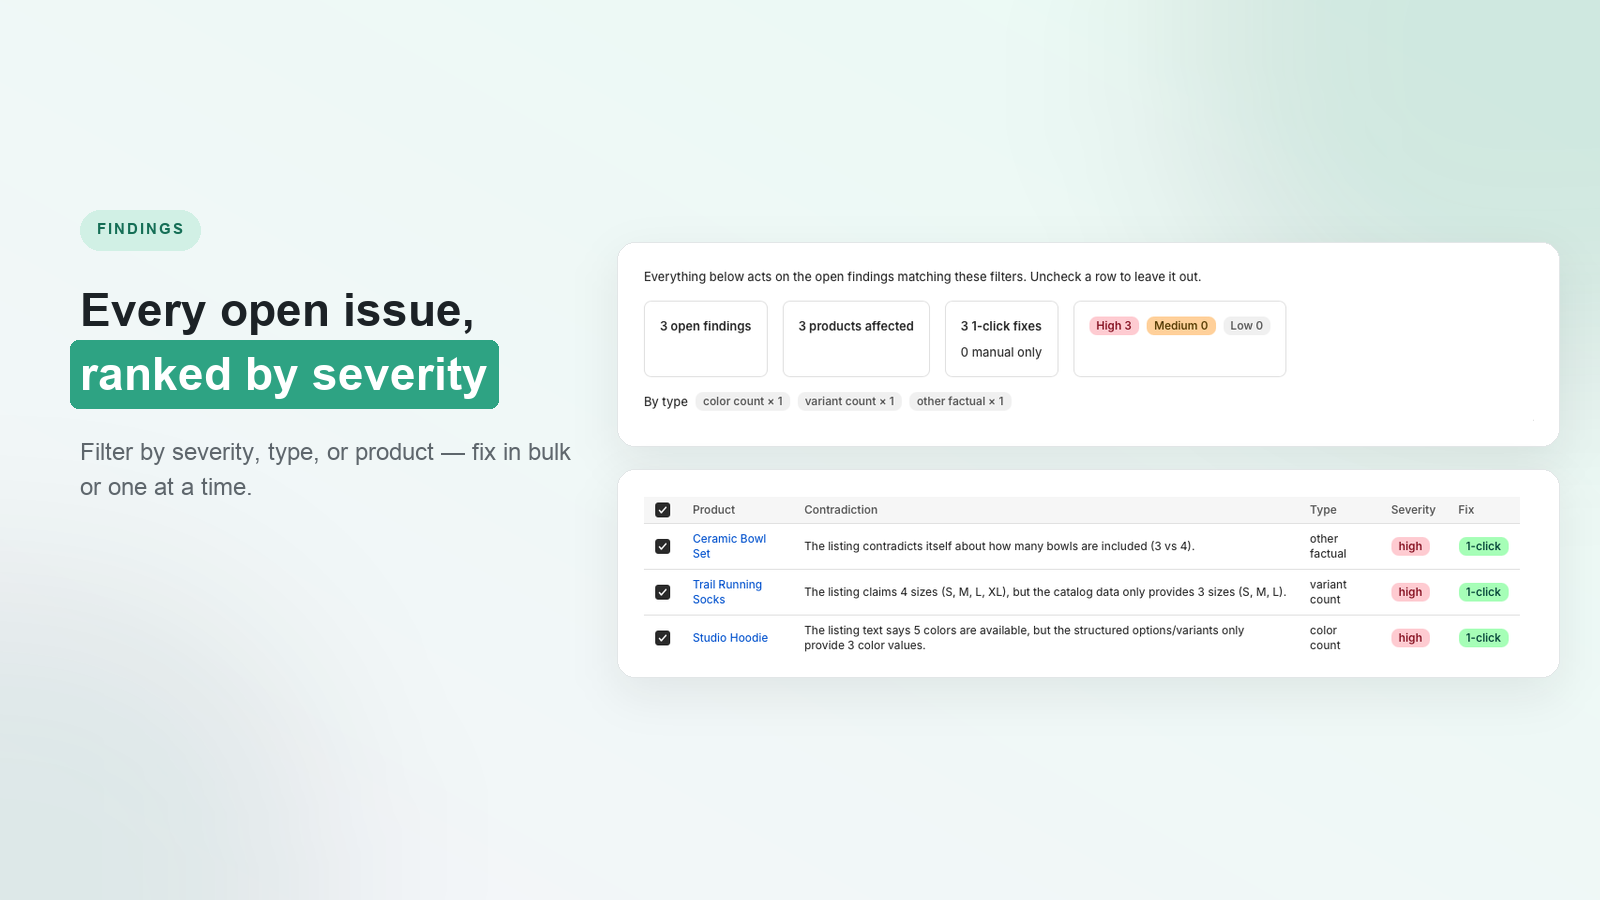
Task: Click the 1-click fix badge for Studio Hoodie
Action: click(1483, 638)
